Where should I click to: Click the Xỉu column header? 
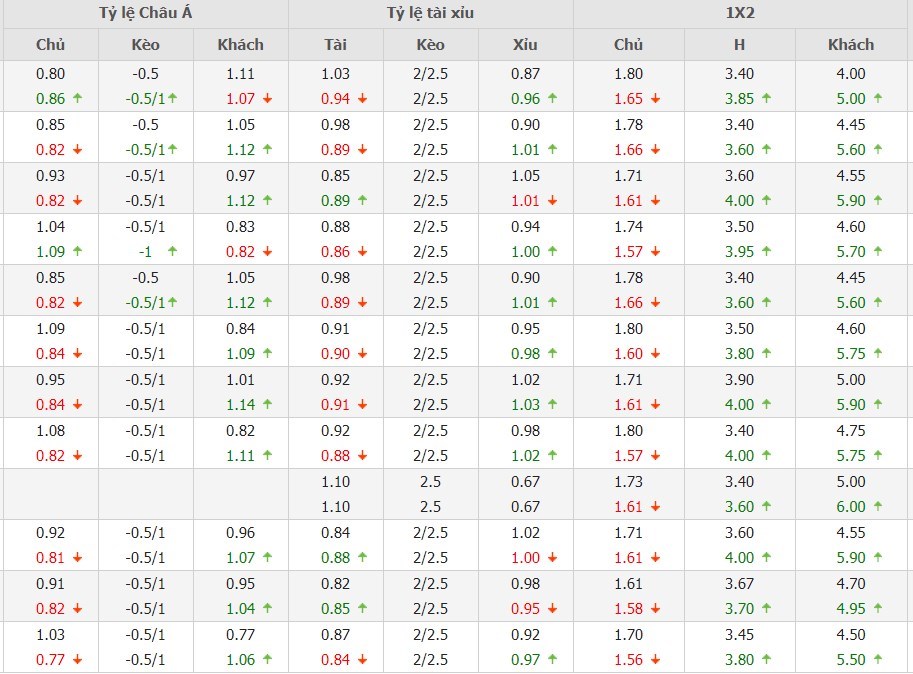[525, 44]
